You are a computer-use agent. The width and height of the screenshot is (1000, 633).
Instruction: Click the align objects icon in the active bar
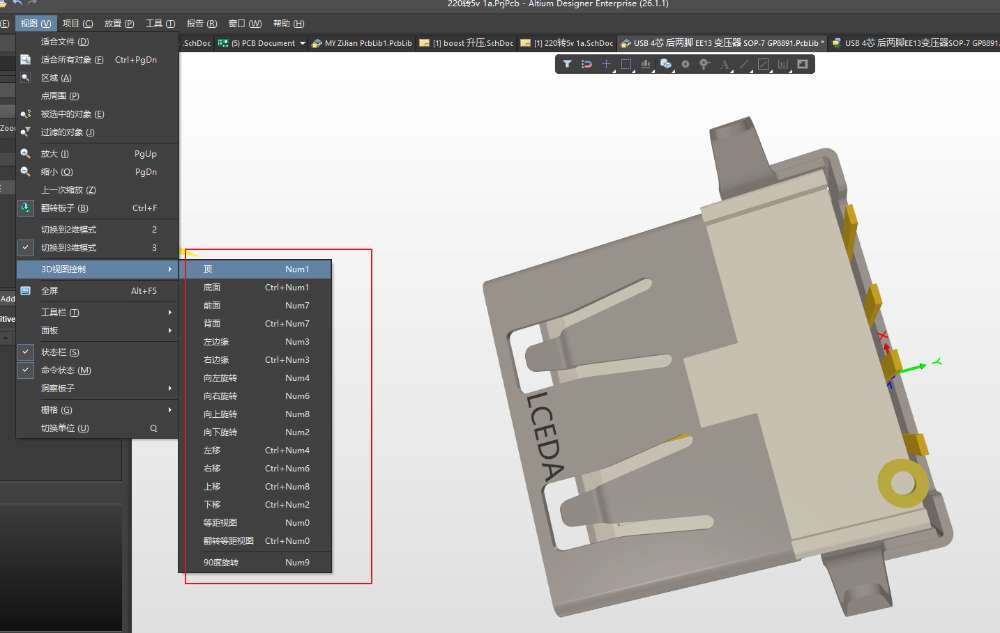tap(645, 64)
